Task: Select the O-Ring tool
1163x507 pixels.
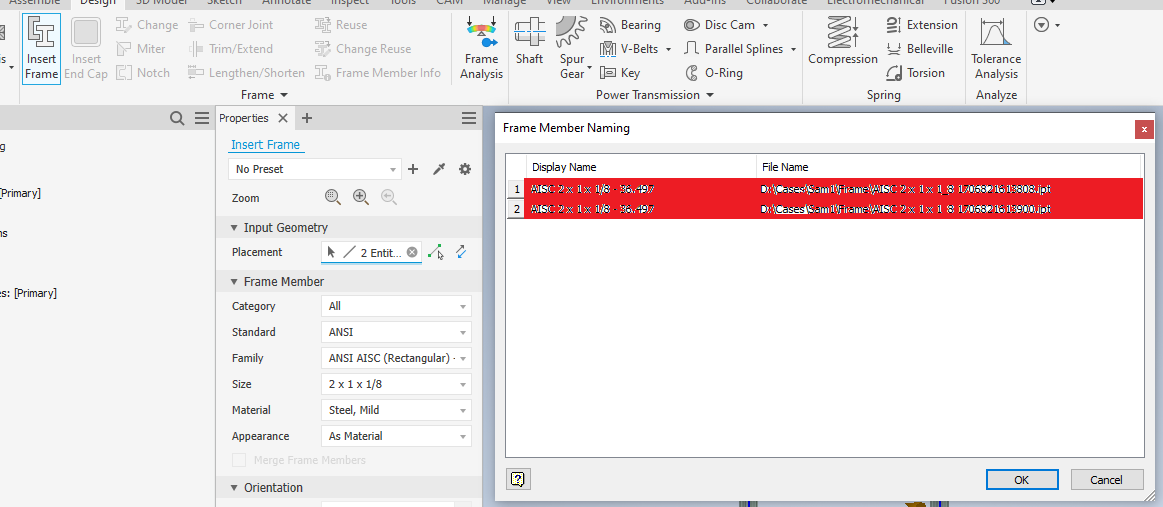Action: coord(713,73)
